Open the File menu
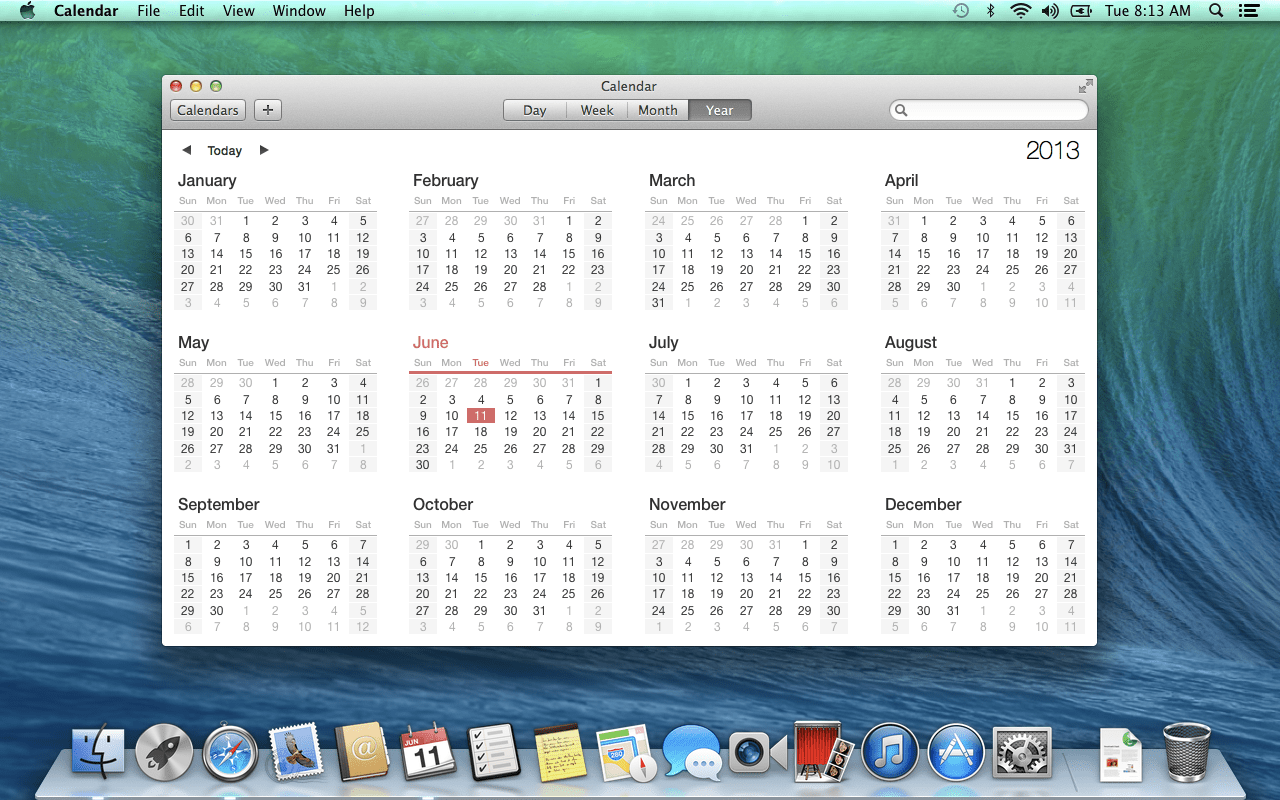 coord(148,11)
